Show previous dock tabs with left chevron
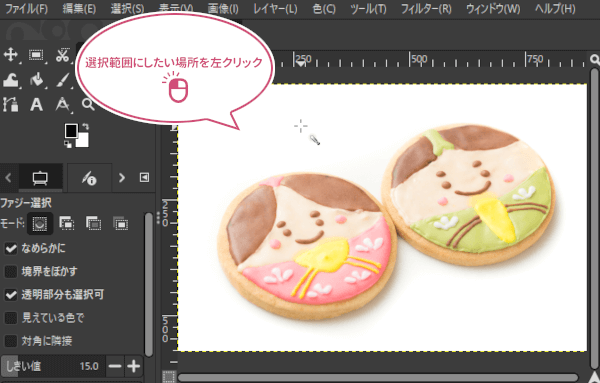This screenshot has height=383, width=600. pos(8,178)
